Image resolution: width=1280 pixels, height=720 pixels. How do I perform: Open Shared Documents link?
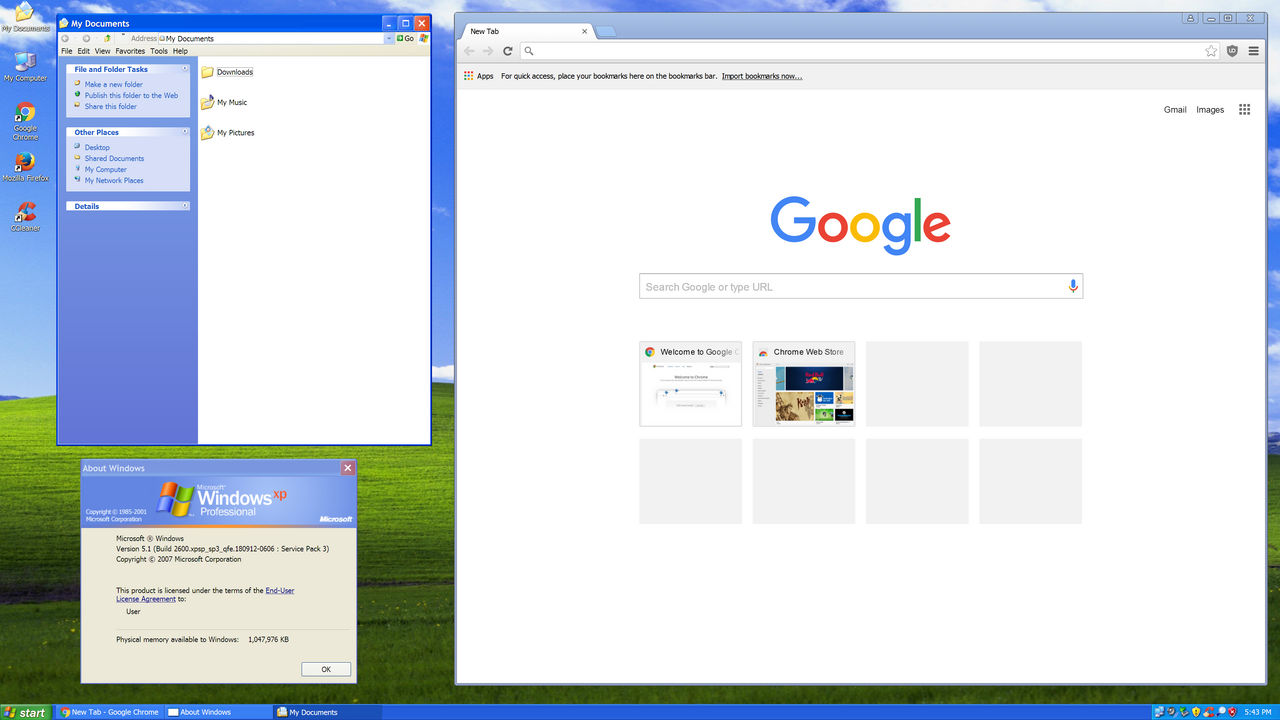(114, 158)
